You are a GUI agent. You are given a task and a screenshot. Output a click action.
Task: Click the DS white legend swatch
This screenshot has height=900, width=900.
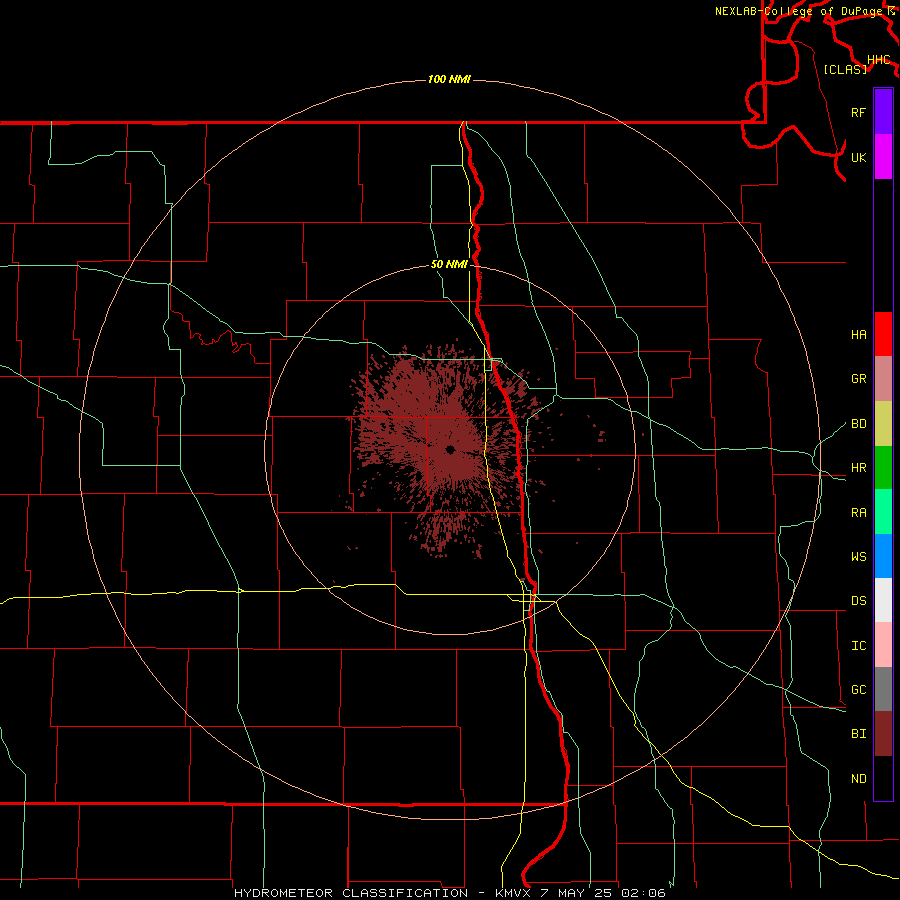pyautogui.click(x=883, y=600)
